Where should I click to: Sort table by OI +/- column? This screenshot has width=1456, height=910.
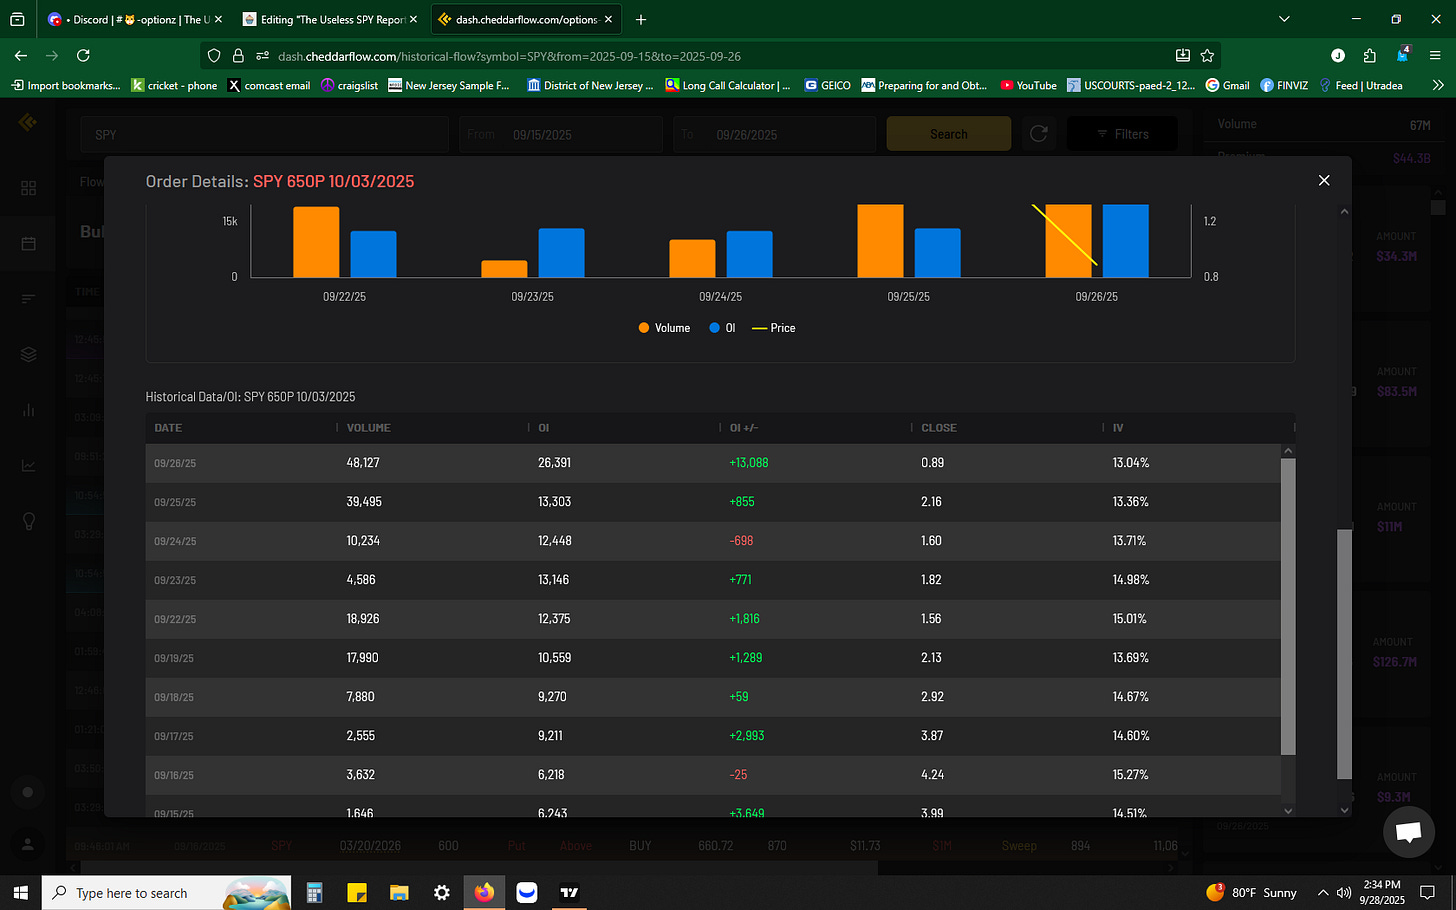[x=744, y=428]
